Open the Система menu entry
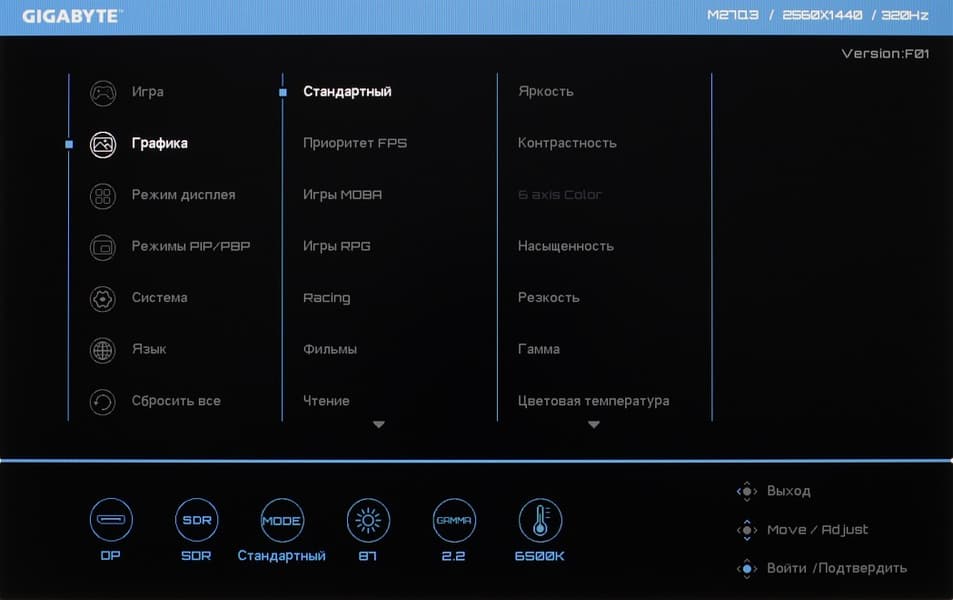The height and width of the screenshot is (600, 953). 160,298
